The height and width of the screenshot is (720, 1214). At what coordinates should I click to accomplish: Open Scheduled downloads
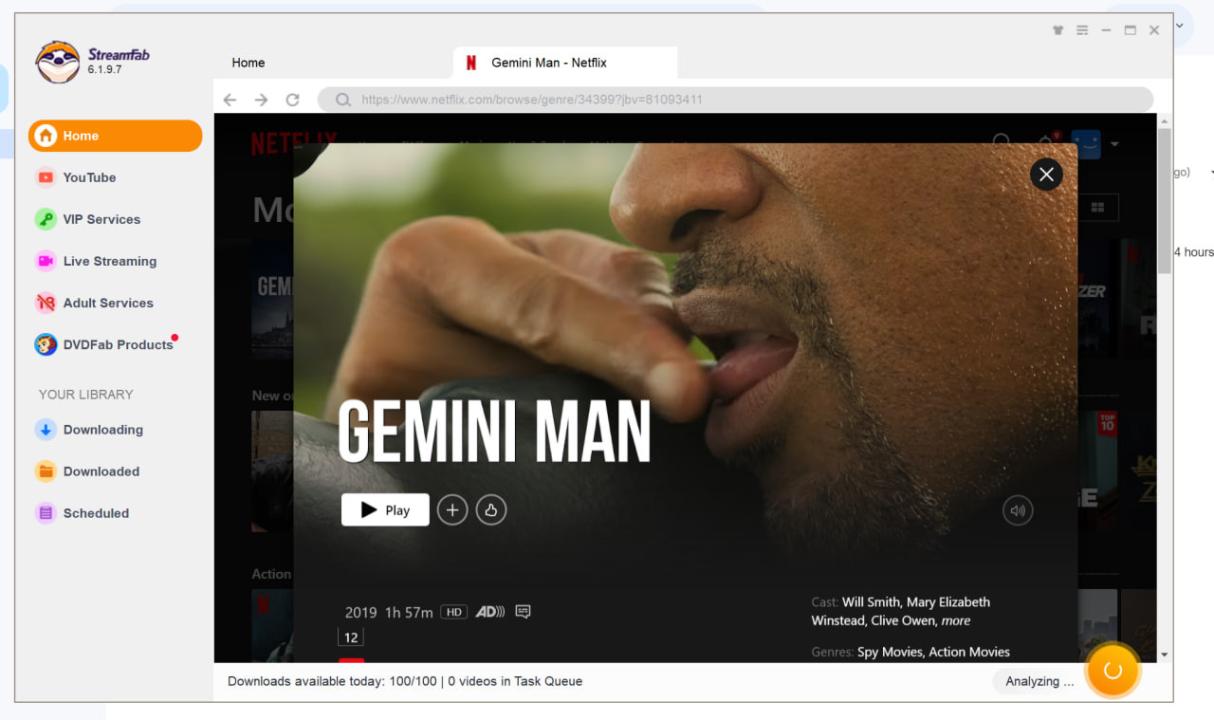pyautogui.click(x=96, y=514)
